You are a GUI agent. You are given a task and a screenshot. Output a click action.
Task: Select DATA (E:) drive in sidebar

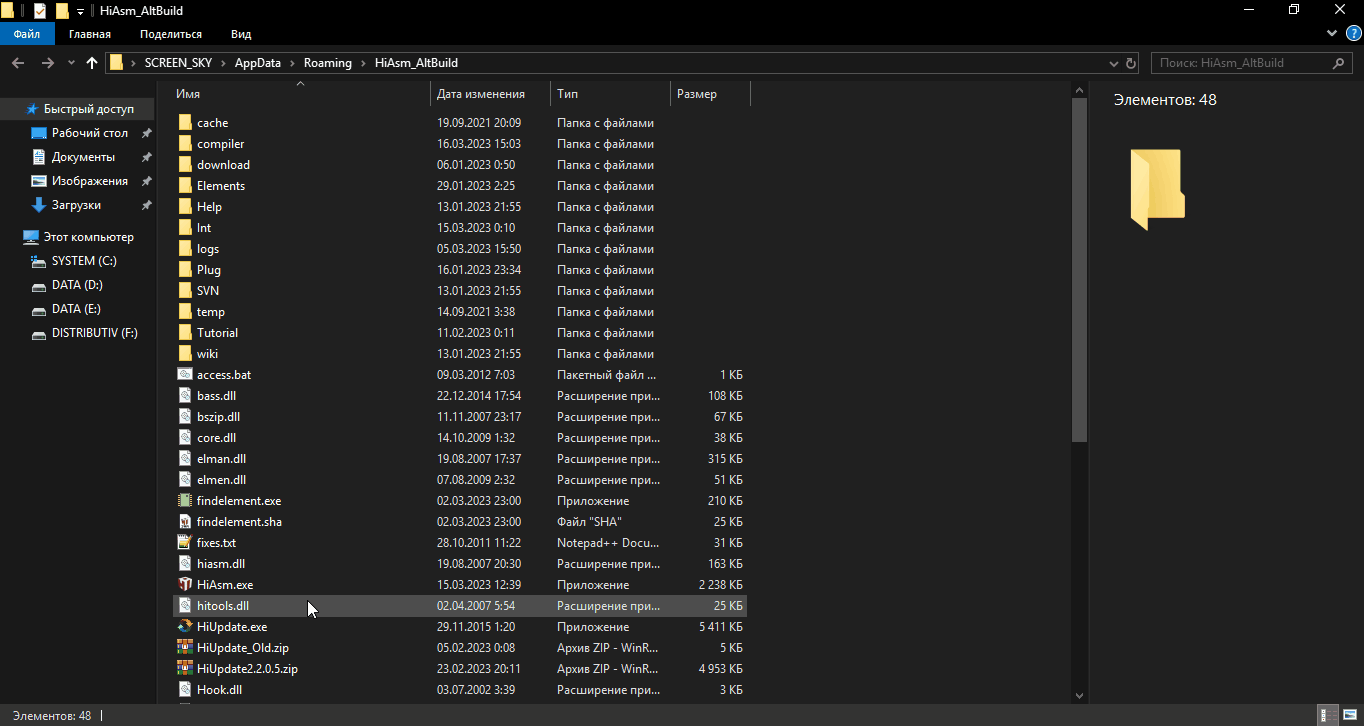[76, 309]
